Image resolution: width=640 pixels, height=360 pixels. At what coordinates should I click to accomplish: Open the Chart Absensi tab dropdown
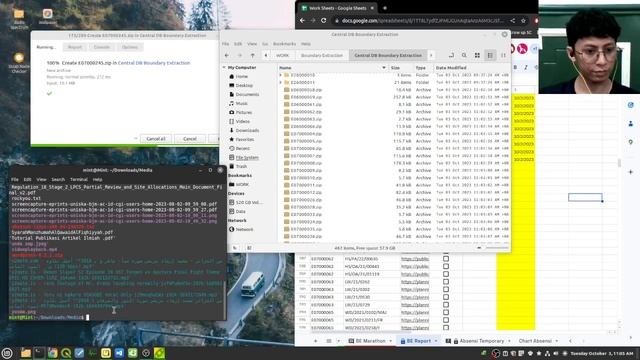click(557, 341)
